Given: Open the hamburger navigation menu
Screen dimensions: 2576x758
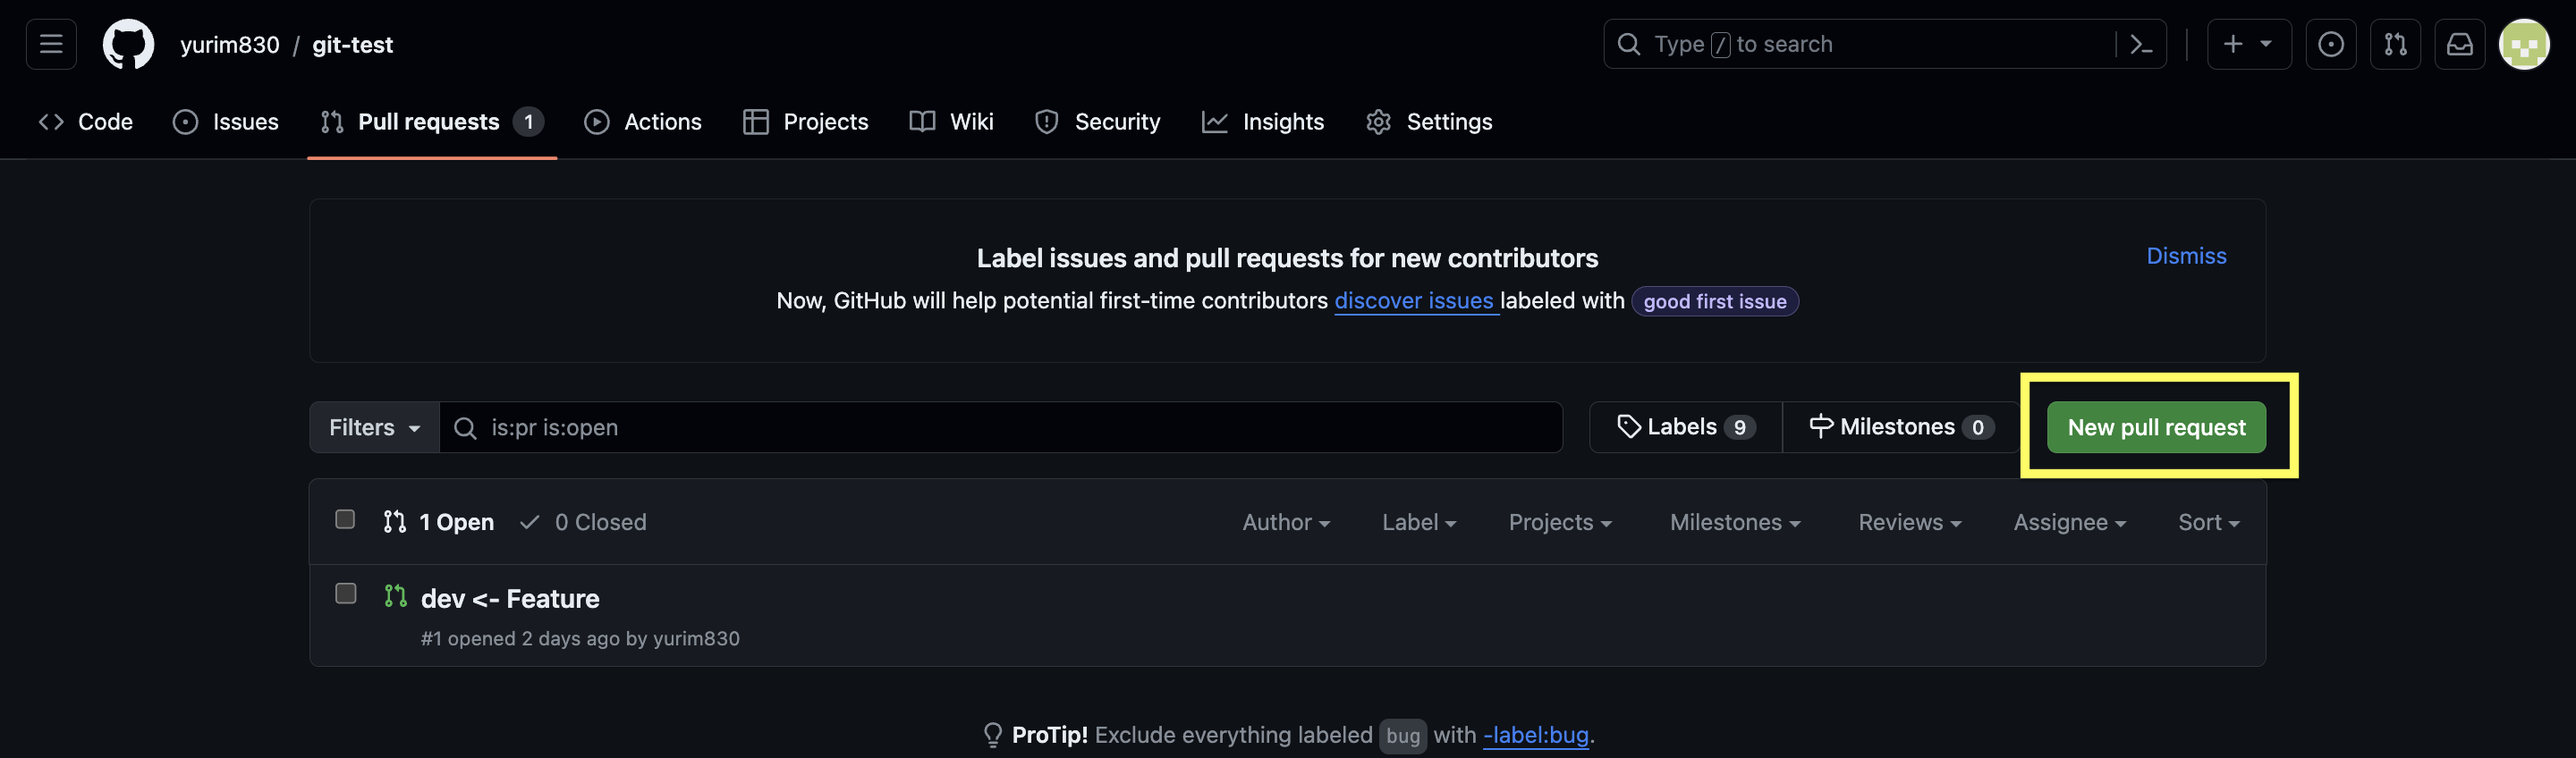Looking at the screenshot, I should click(51, 44).
